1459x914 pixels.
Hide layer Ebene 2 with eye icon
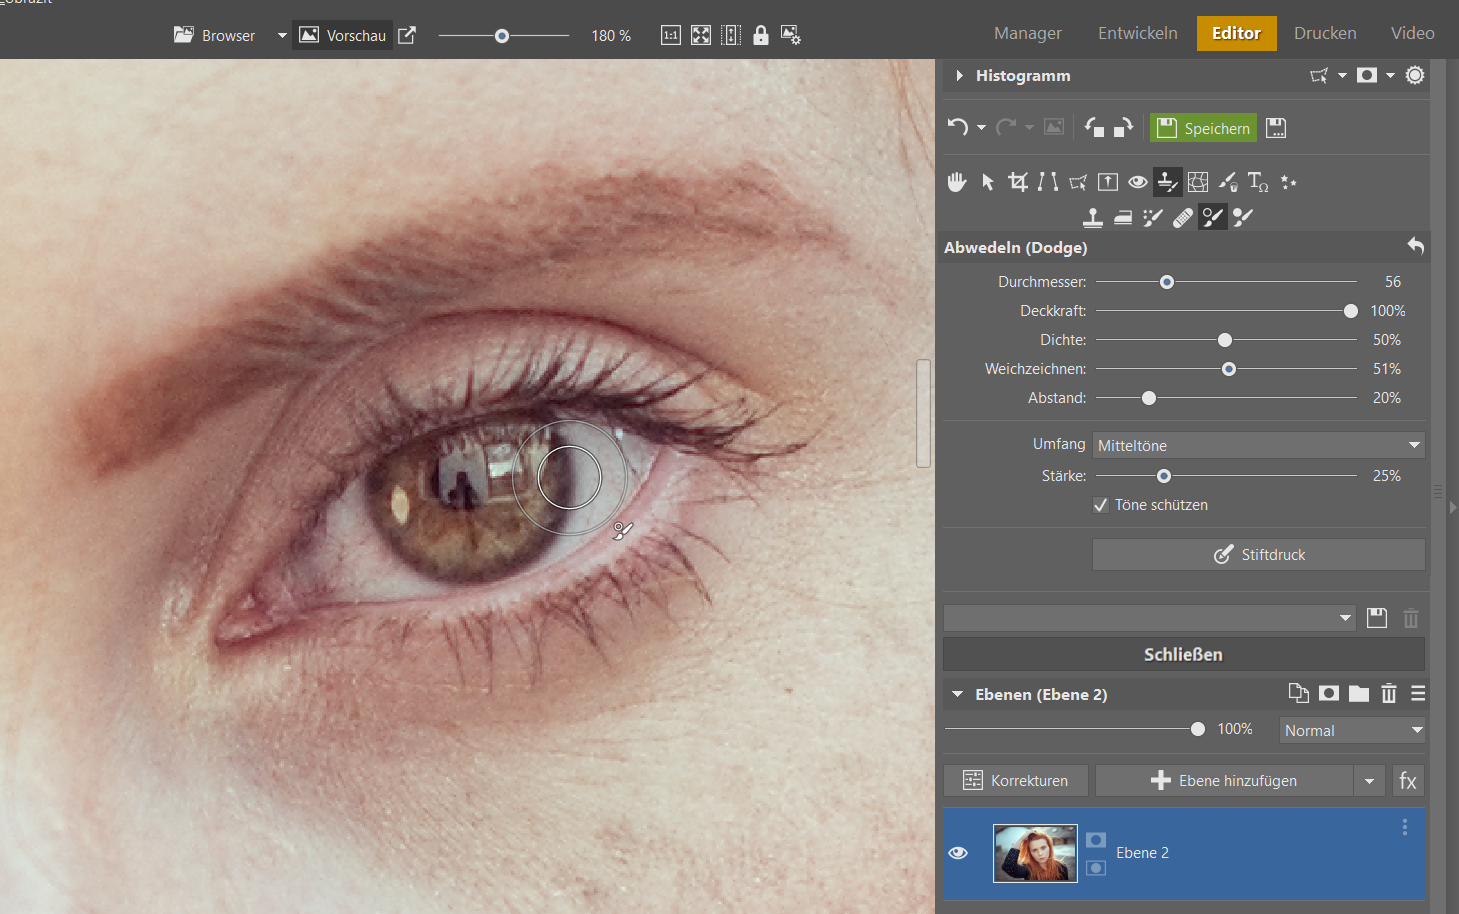point(958,853)
